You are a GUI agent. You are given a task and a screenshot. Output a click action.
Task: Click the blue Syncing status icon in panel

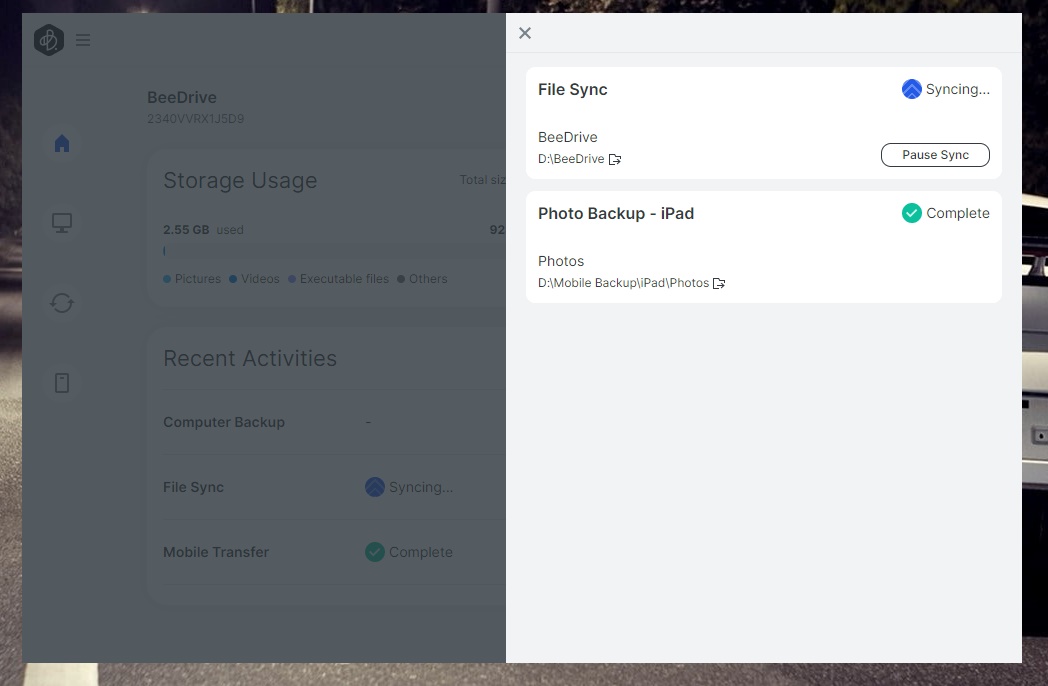(x=911, y=89)
